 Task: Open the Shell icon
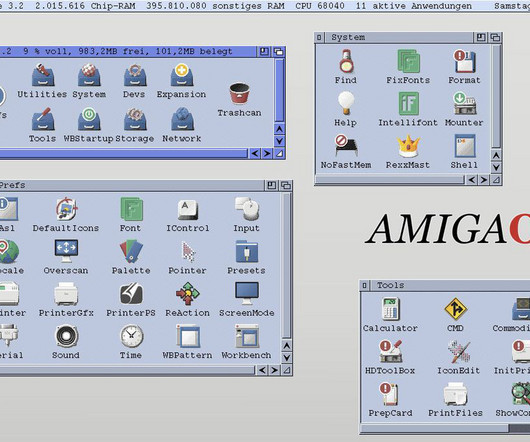pyautogui.click(x=465, y=146)
